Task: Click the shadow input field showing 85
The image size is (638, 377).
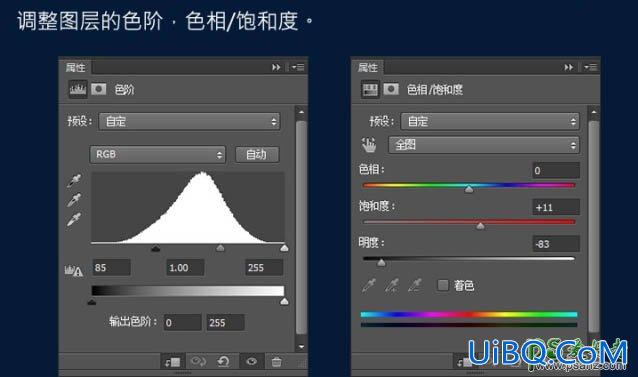Action: (111, 268)
